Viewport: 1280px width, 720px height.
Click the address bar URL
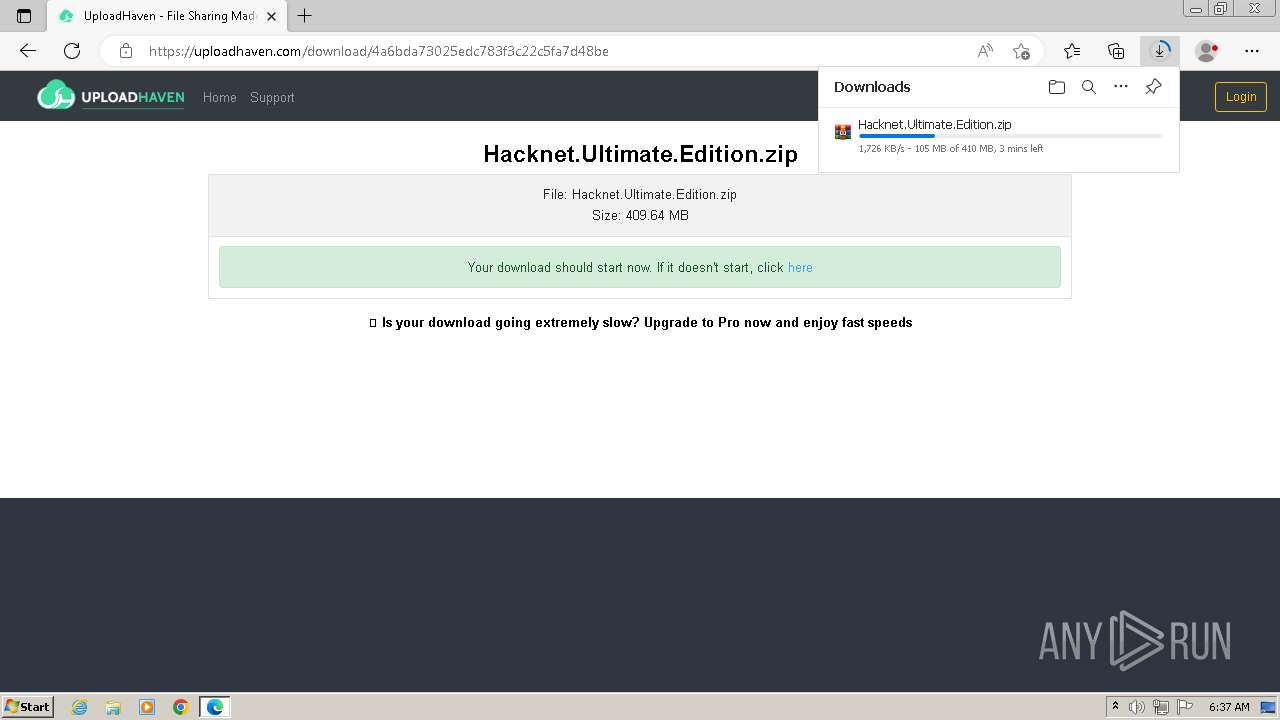pos(378,51)
